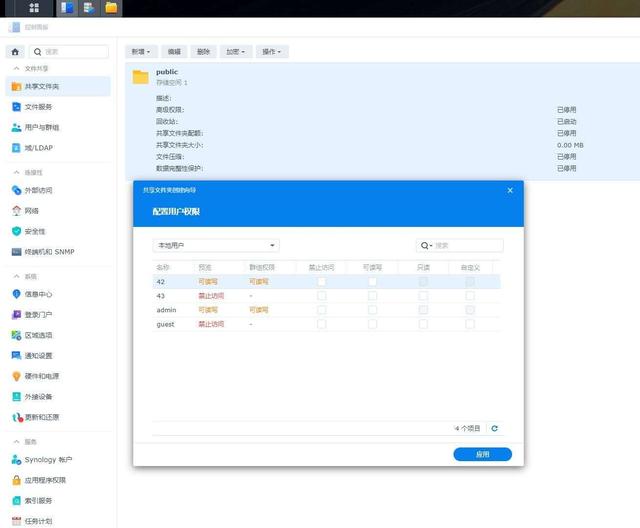Screen dimensions: 640x528
Task: Open 用户与群组 settings
Action: 41,128
